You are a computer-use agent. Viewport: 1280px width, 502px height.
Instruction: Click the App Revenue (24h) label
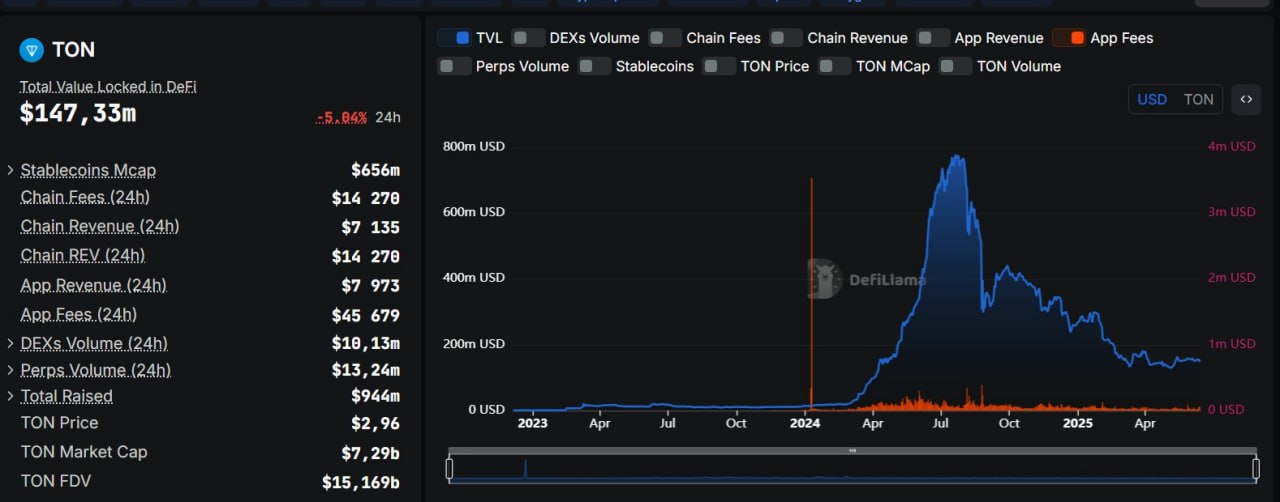(x=94, y=285)
